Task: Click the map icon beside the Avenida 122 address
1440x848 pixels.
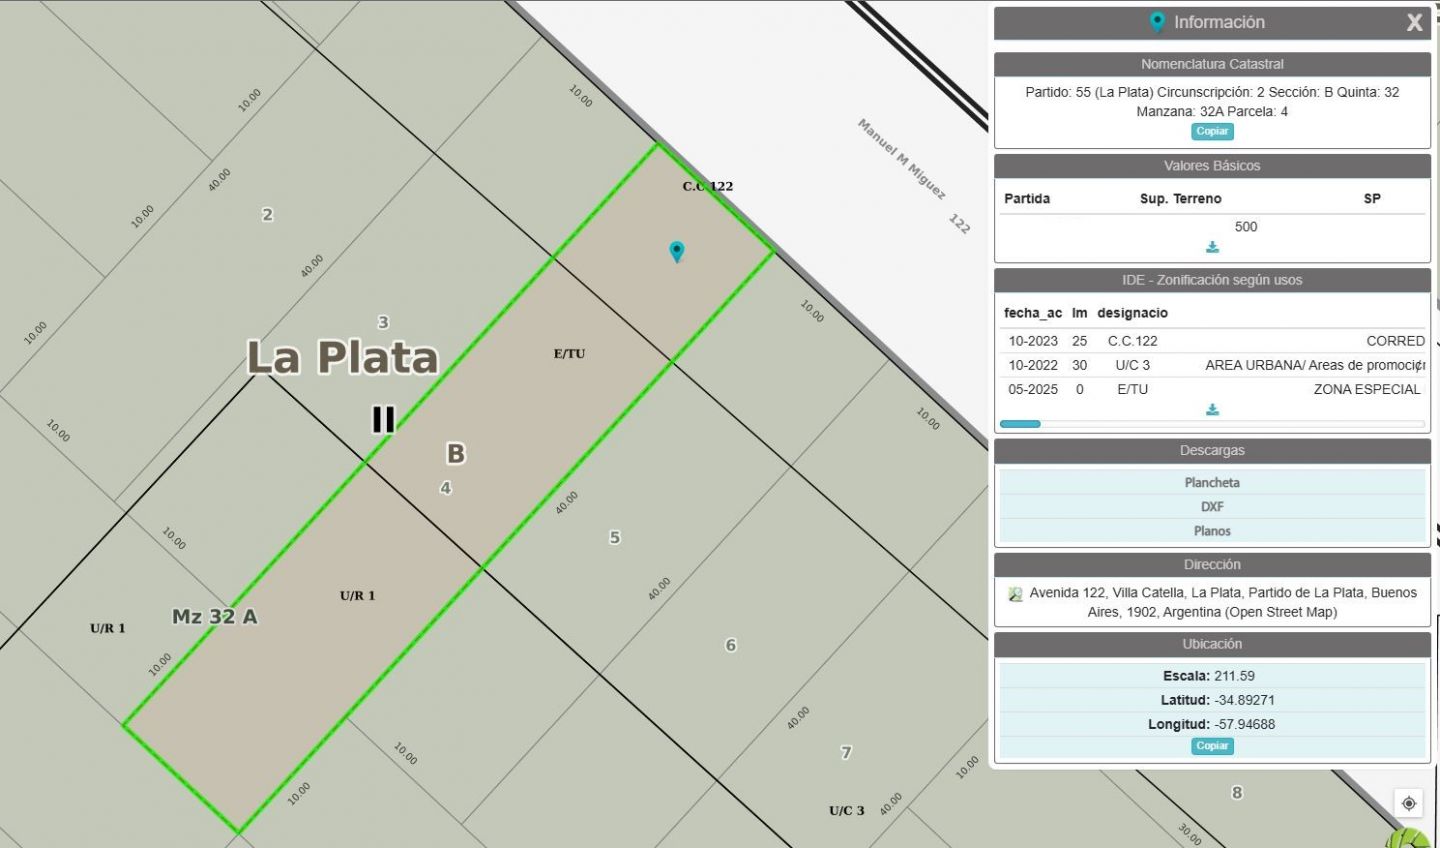Action: tap(1015, 594)
